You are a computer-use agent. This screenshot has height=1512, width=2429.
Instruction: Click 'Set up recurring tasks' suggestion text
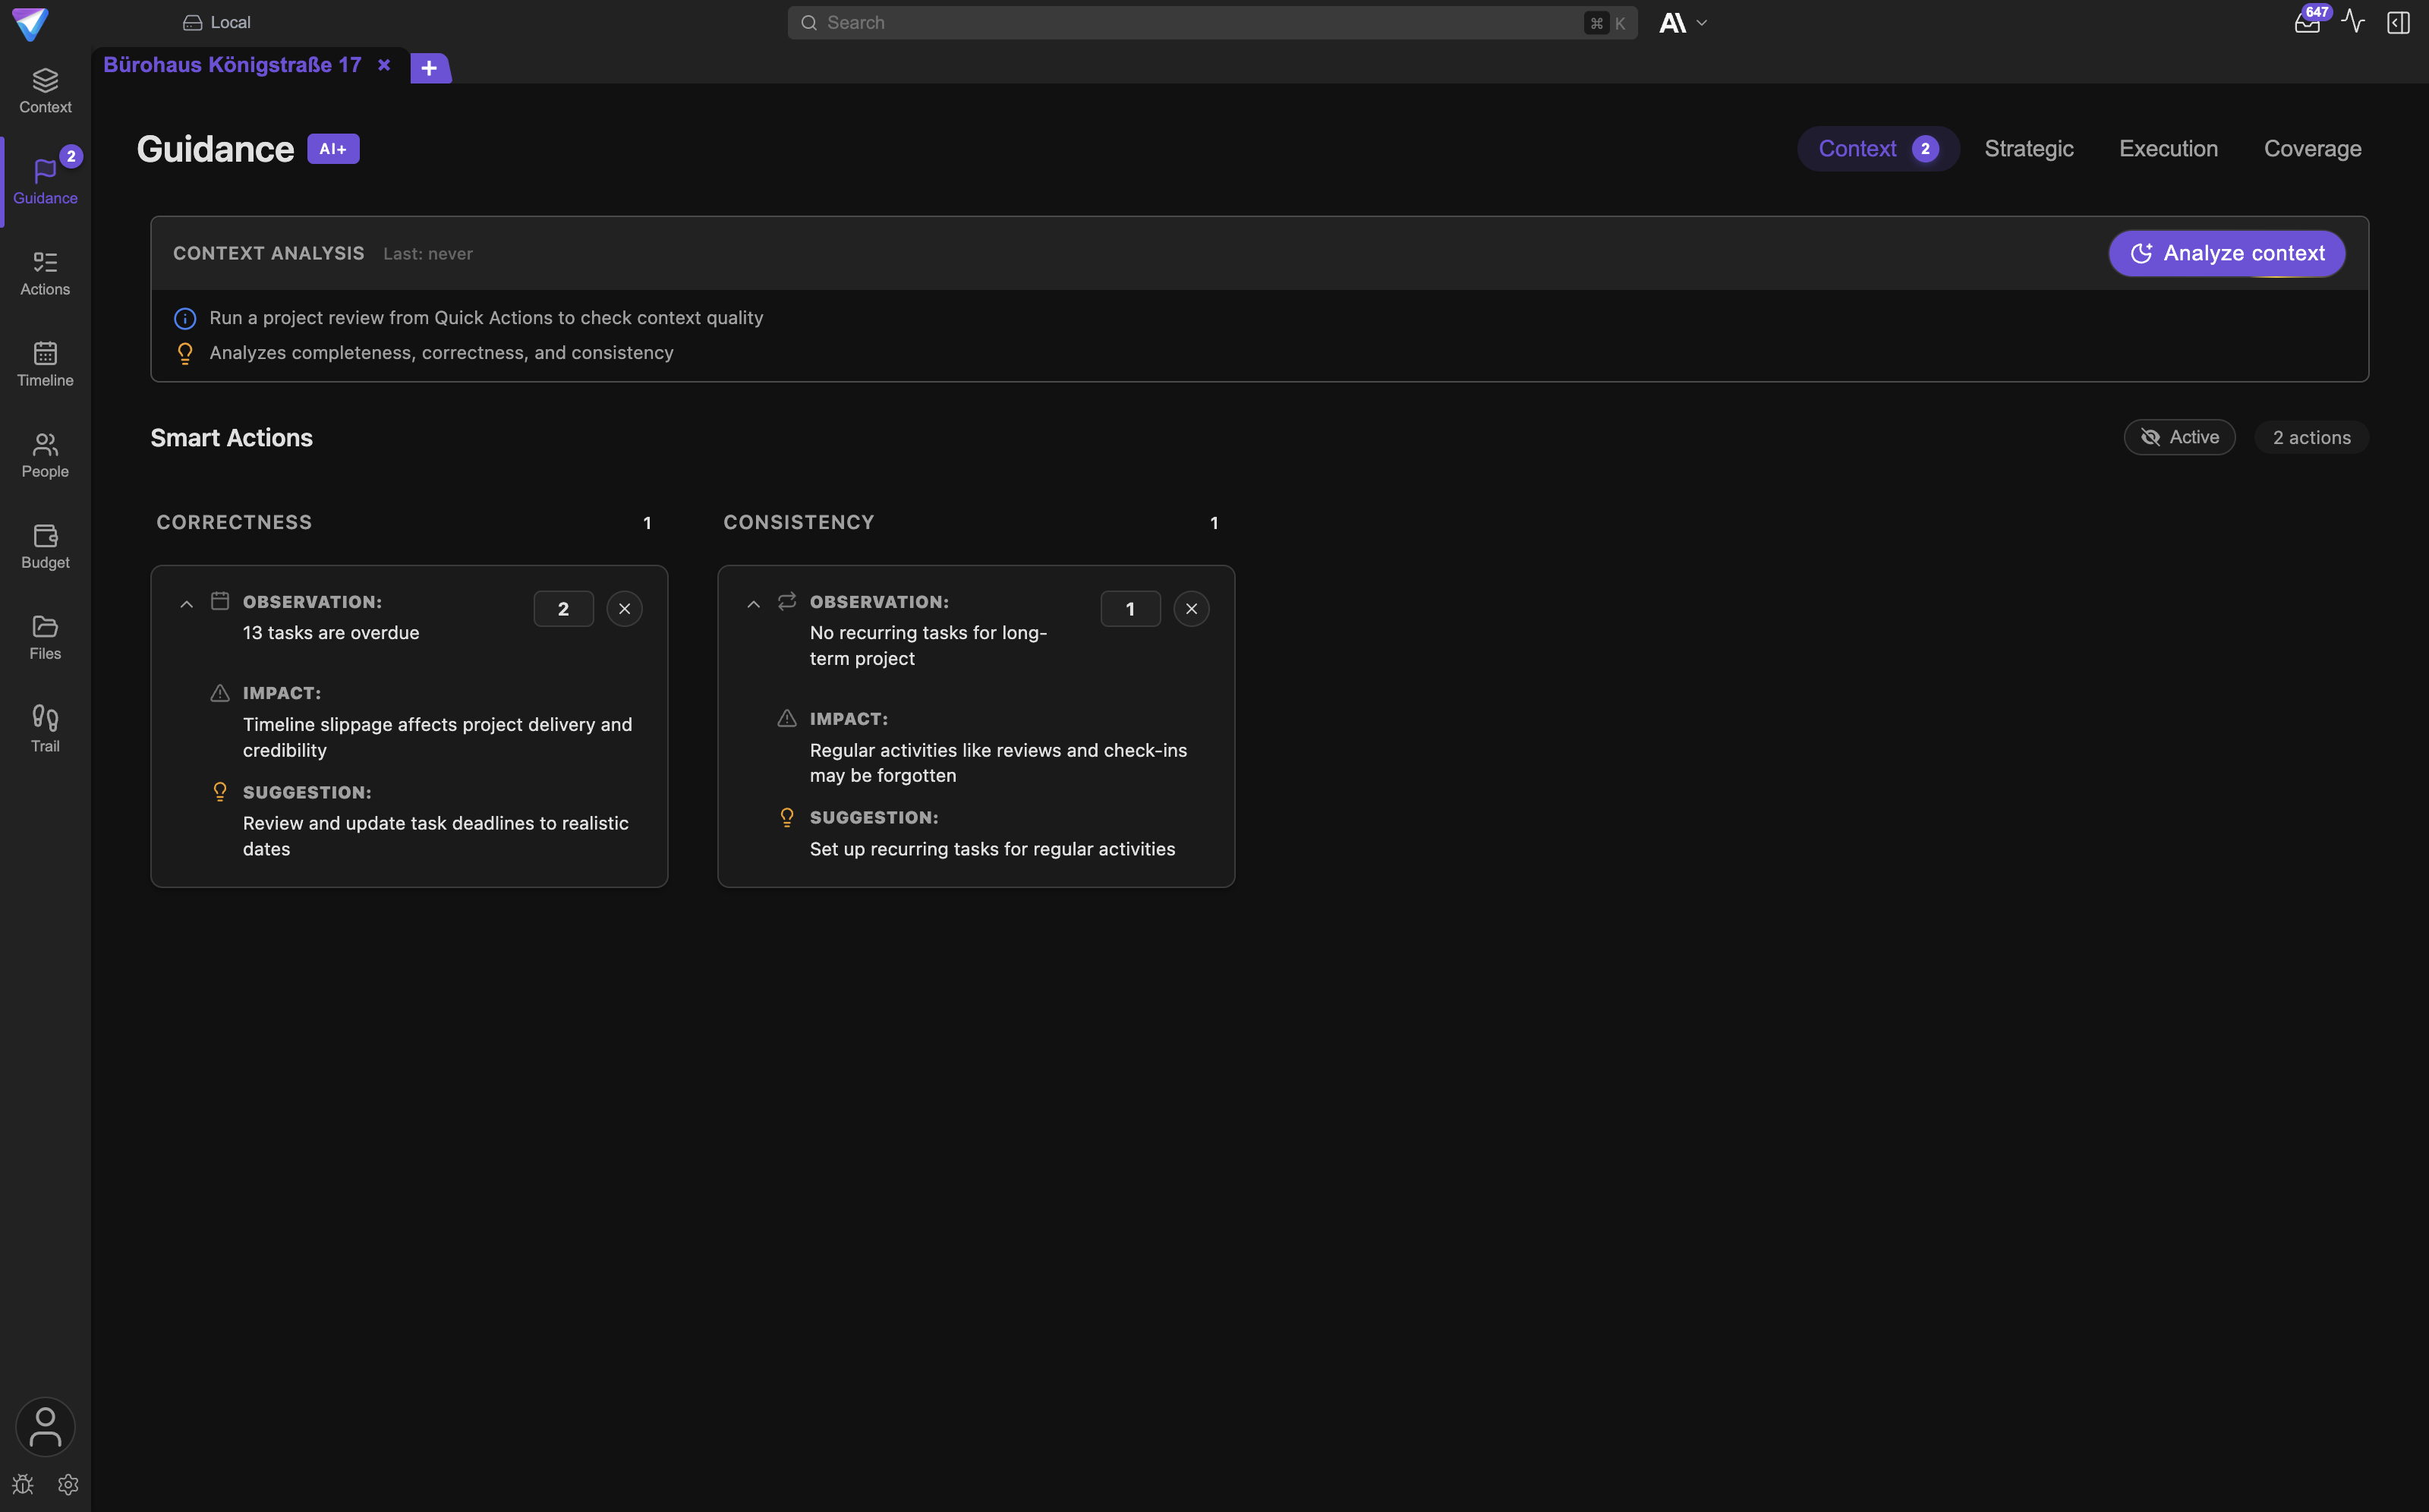pos(992,849)
